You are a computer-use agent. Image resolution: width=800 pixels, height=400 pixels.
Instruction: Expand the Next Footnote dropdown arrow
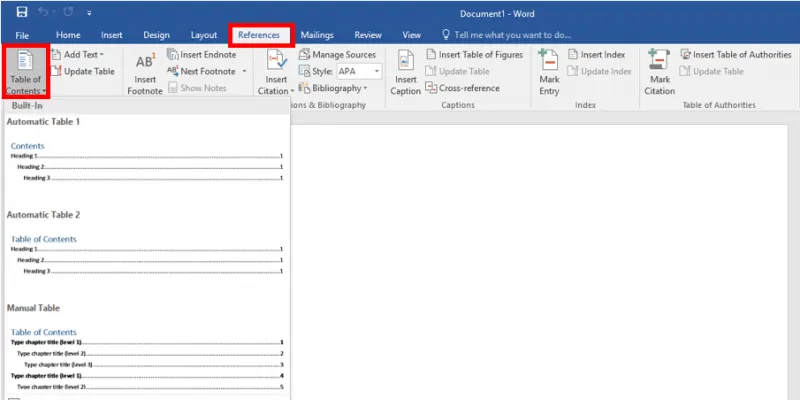click(x=244, y=71)
